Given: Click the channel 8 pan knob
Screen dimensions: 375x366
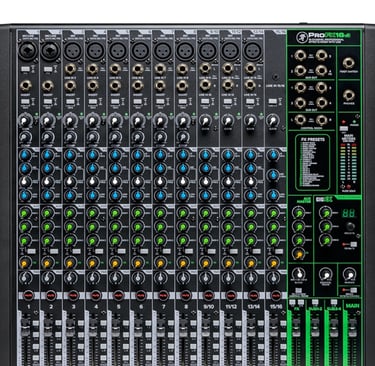Looking at the screenshot, I should [x=183, y=277].
